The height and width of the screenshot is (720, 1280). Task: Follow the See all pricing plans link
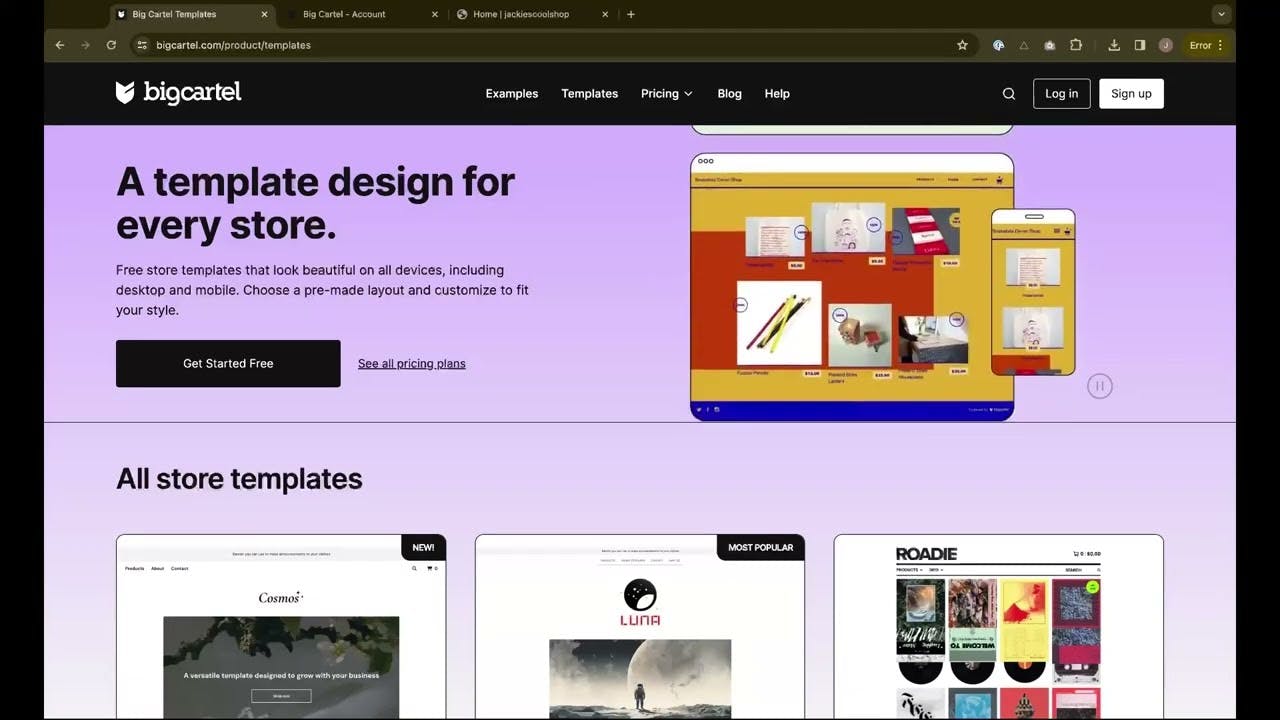(x=411, y=364)
